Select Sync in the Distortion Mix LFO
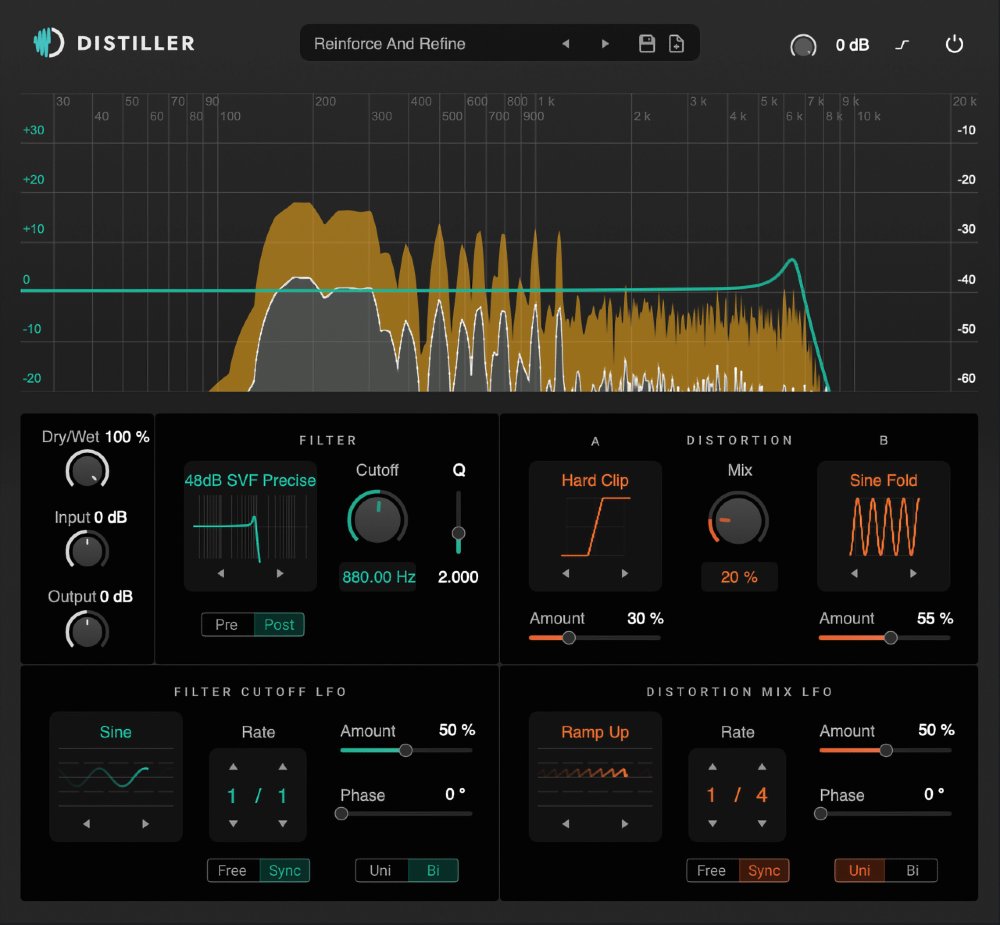 point(764,870)
